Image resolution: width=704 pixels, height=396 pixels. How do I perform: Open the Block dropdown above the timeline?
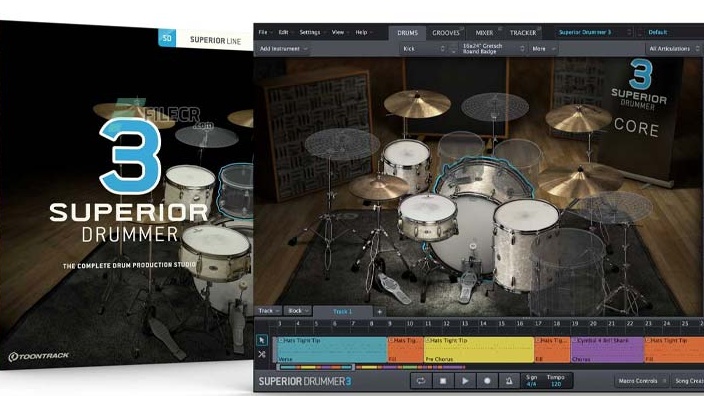298,311
